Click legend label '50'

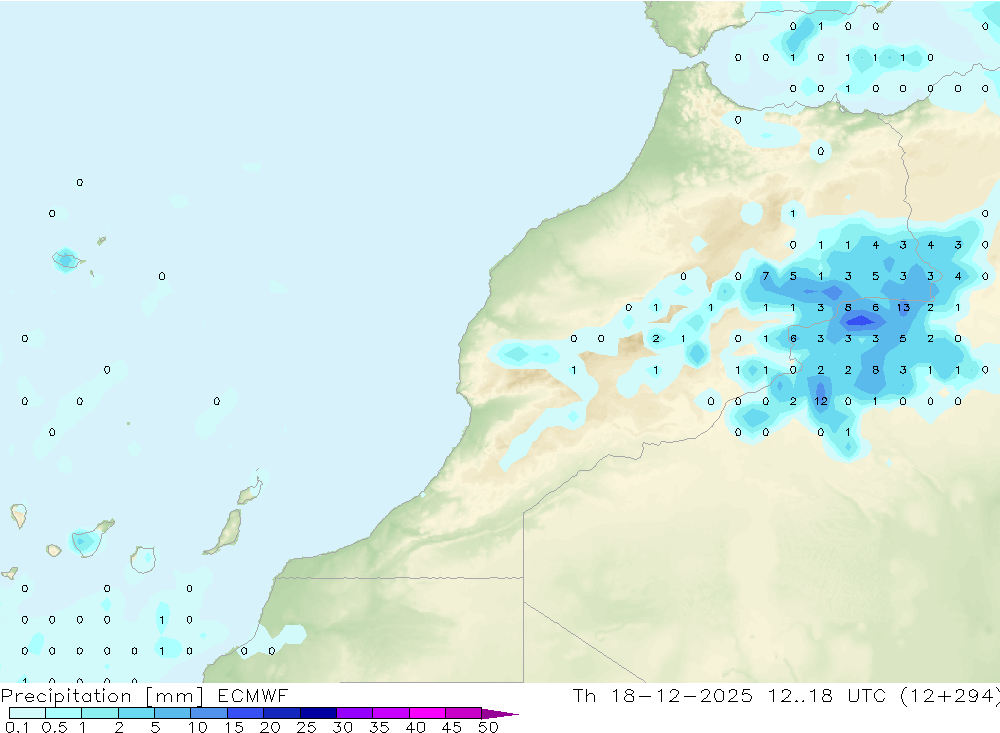click(488, 727)
